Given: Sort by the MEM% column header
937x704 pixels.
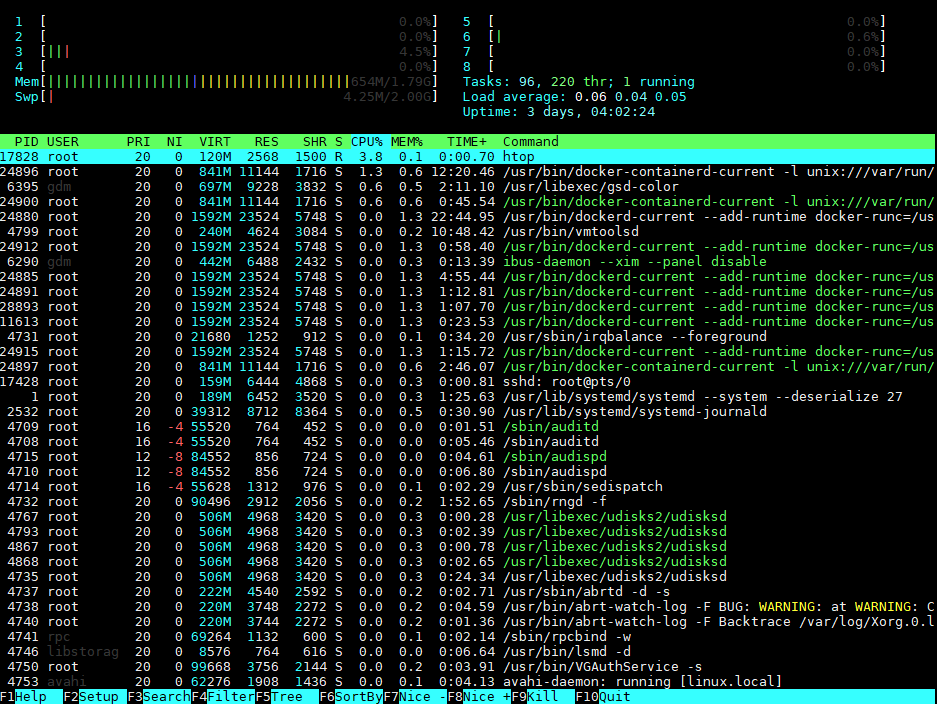Looking at the screenshot, I should [x=407, y=142].
